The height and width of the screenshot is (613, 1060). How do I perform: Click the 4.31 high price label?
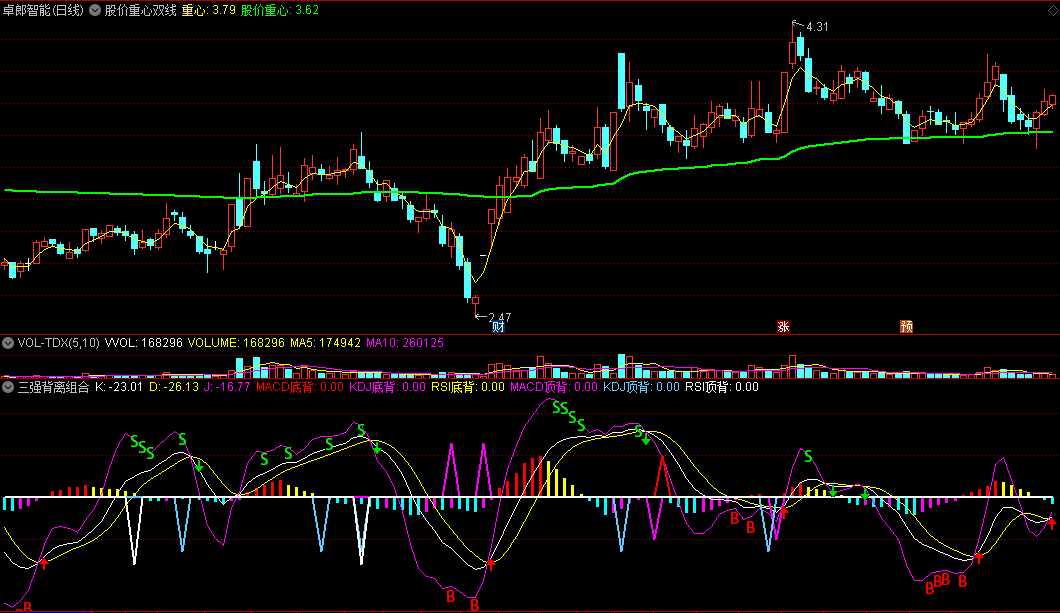[x=817, y=27]
